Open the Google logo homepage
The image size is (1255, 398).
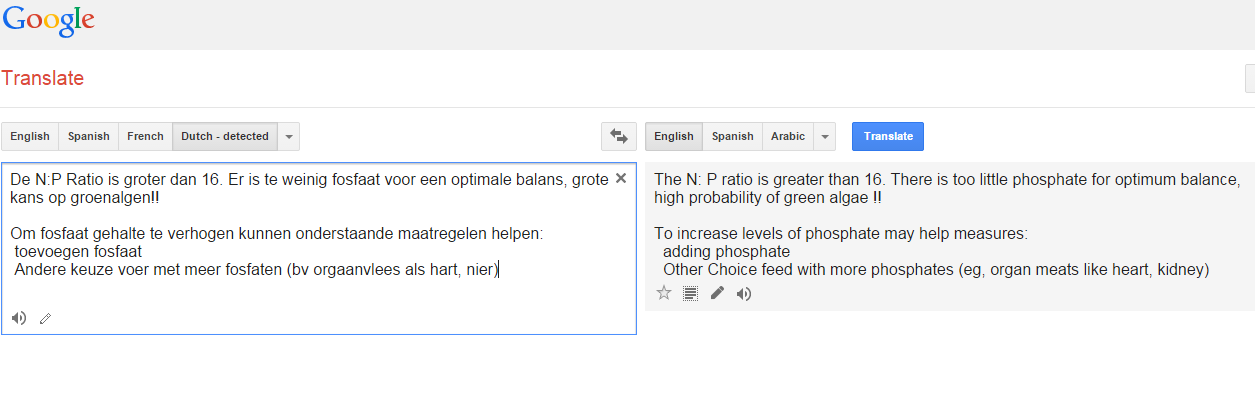48,21
